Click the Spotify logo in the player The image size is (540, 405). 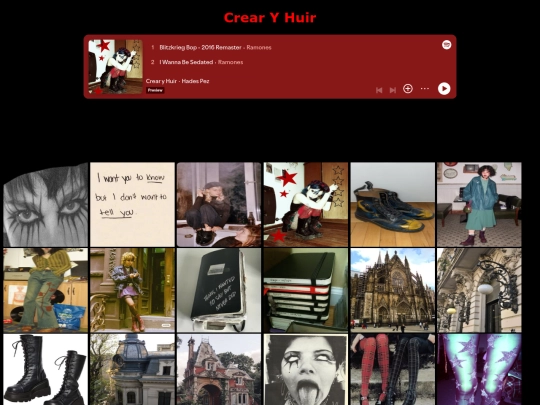[x=446, y=45]
